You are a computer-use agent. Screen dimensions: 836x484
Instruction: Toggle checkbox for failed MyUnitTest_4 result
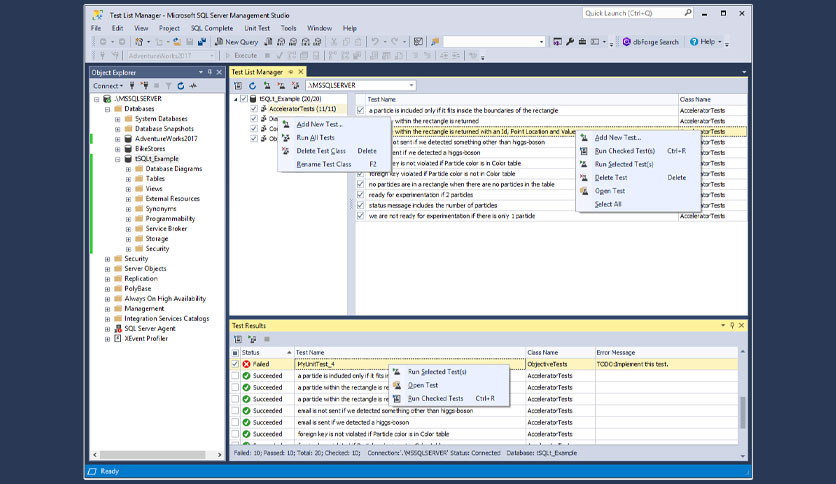coord(235,364)
